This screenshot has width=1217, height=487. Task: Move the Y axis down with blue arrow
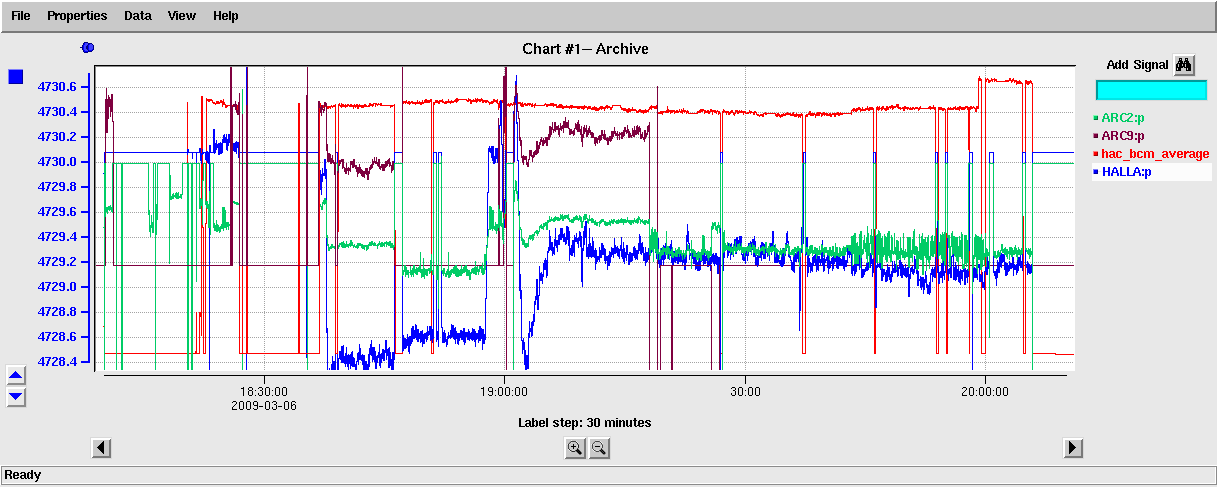click(x=16, y=396)
